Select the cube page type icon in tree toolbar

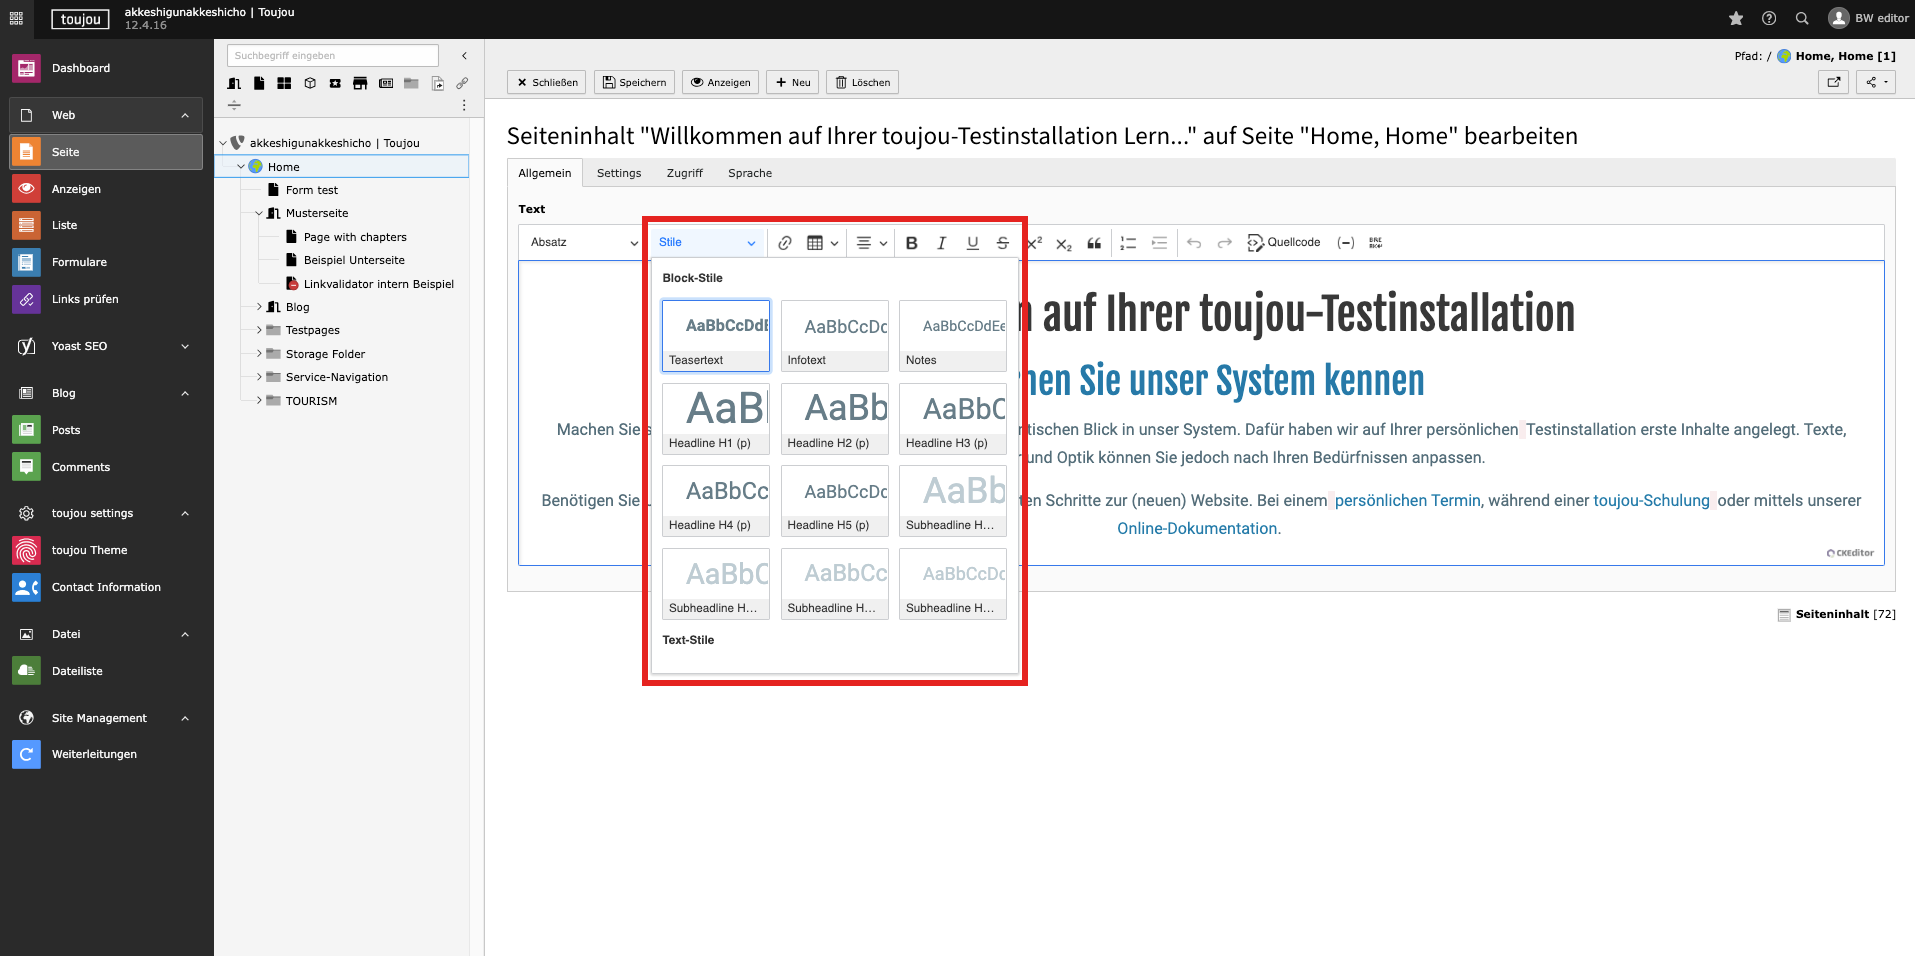coord(310,83)
